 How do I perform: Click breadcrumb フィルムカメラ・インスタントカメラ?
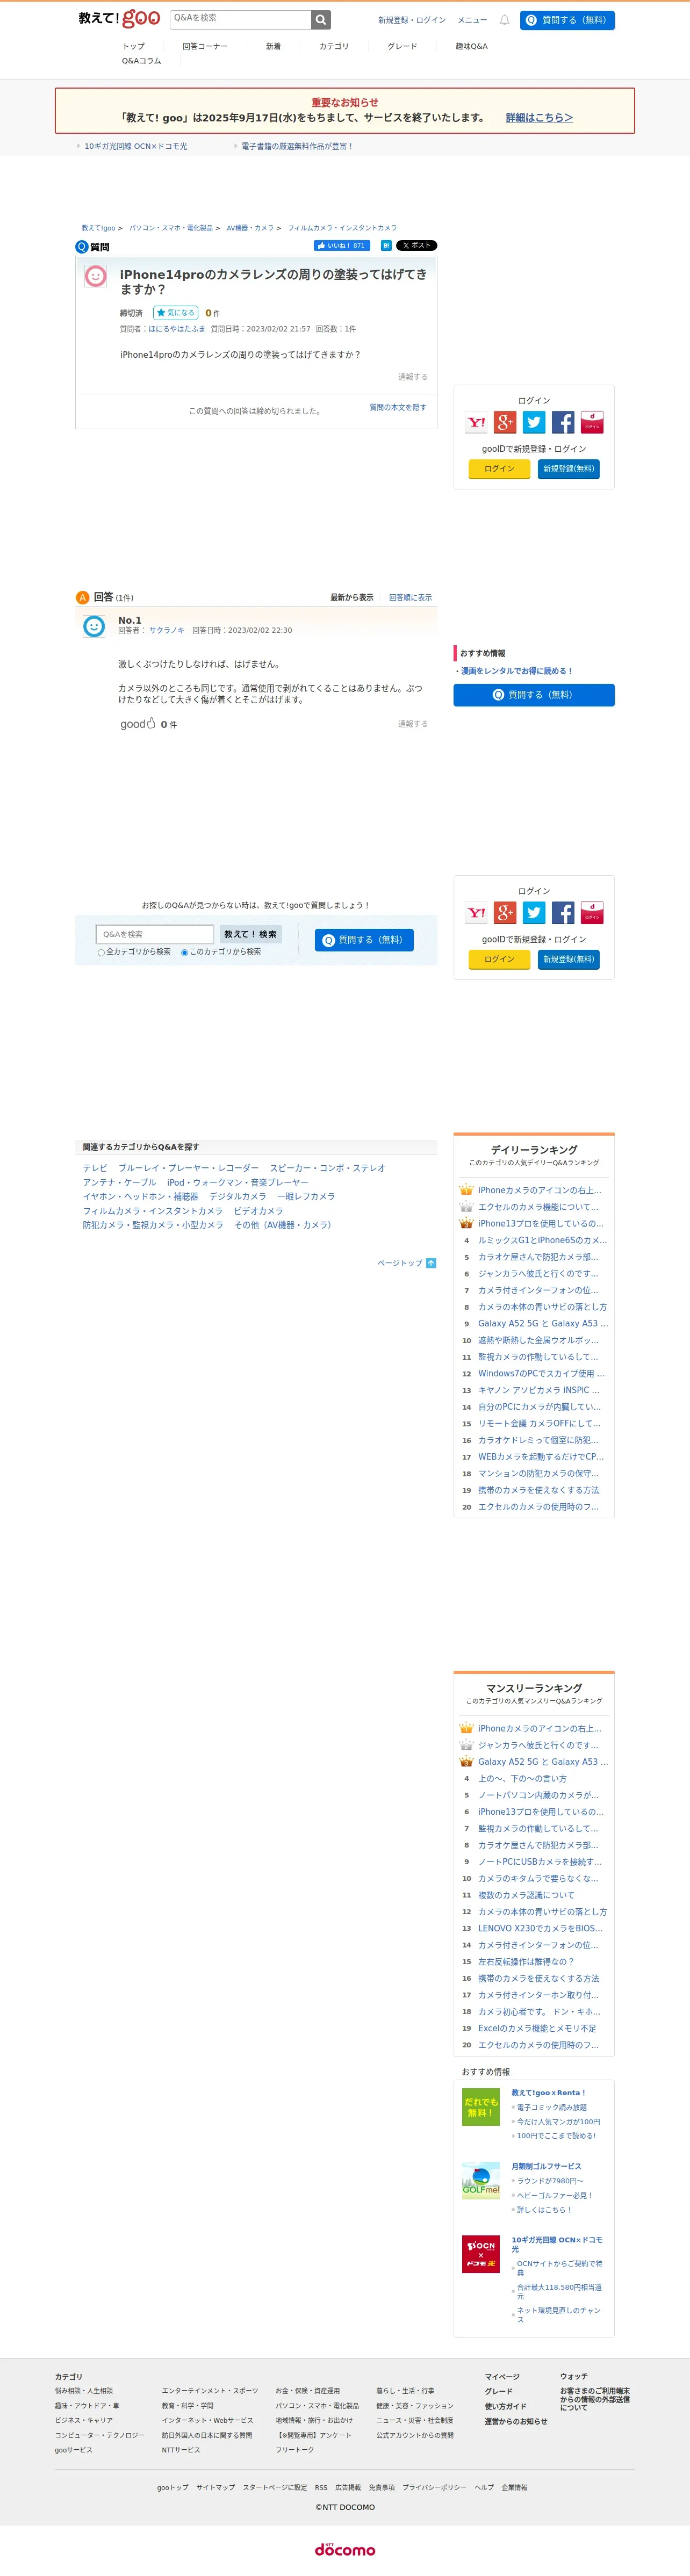pos(342,228)
